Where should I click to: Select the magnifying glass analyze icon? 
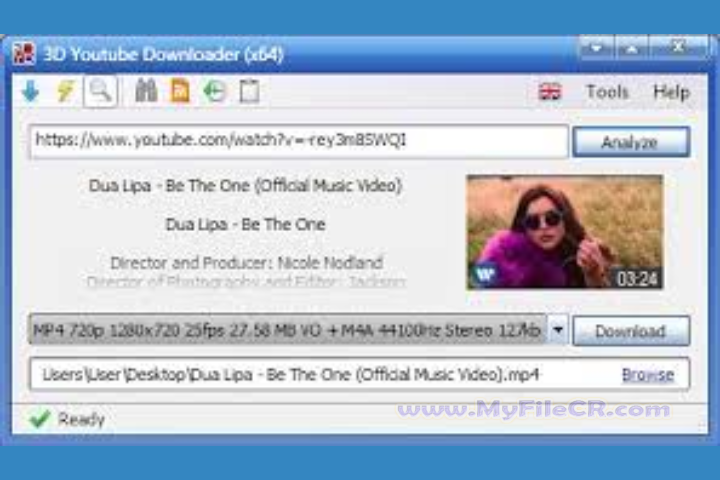click(x=101, y=91)
